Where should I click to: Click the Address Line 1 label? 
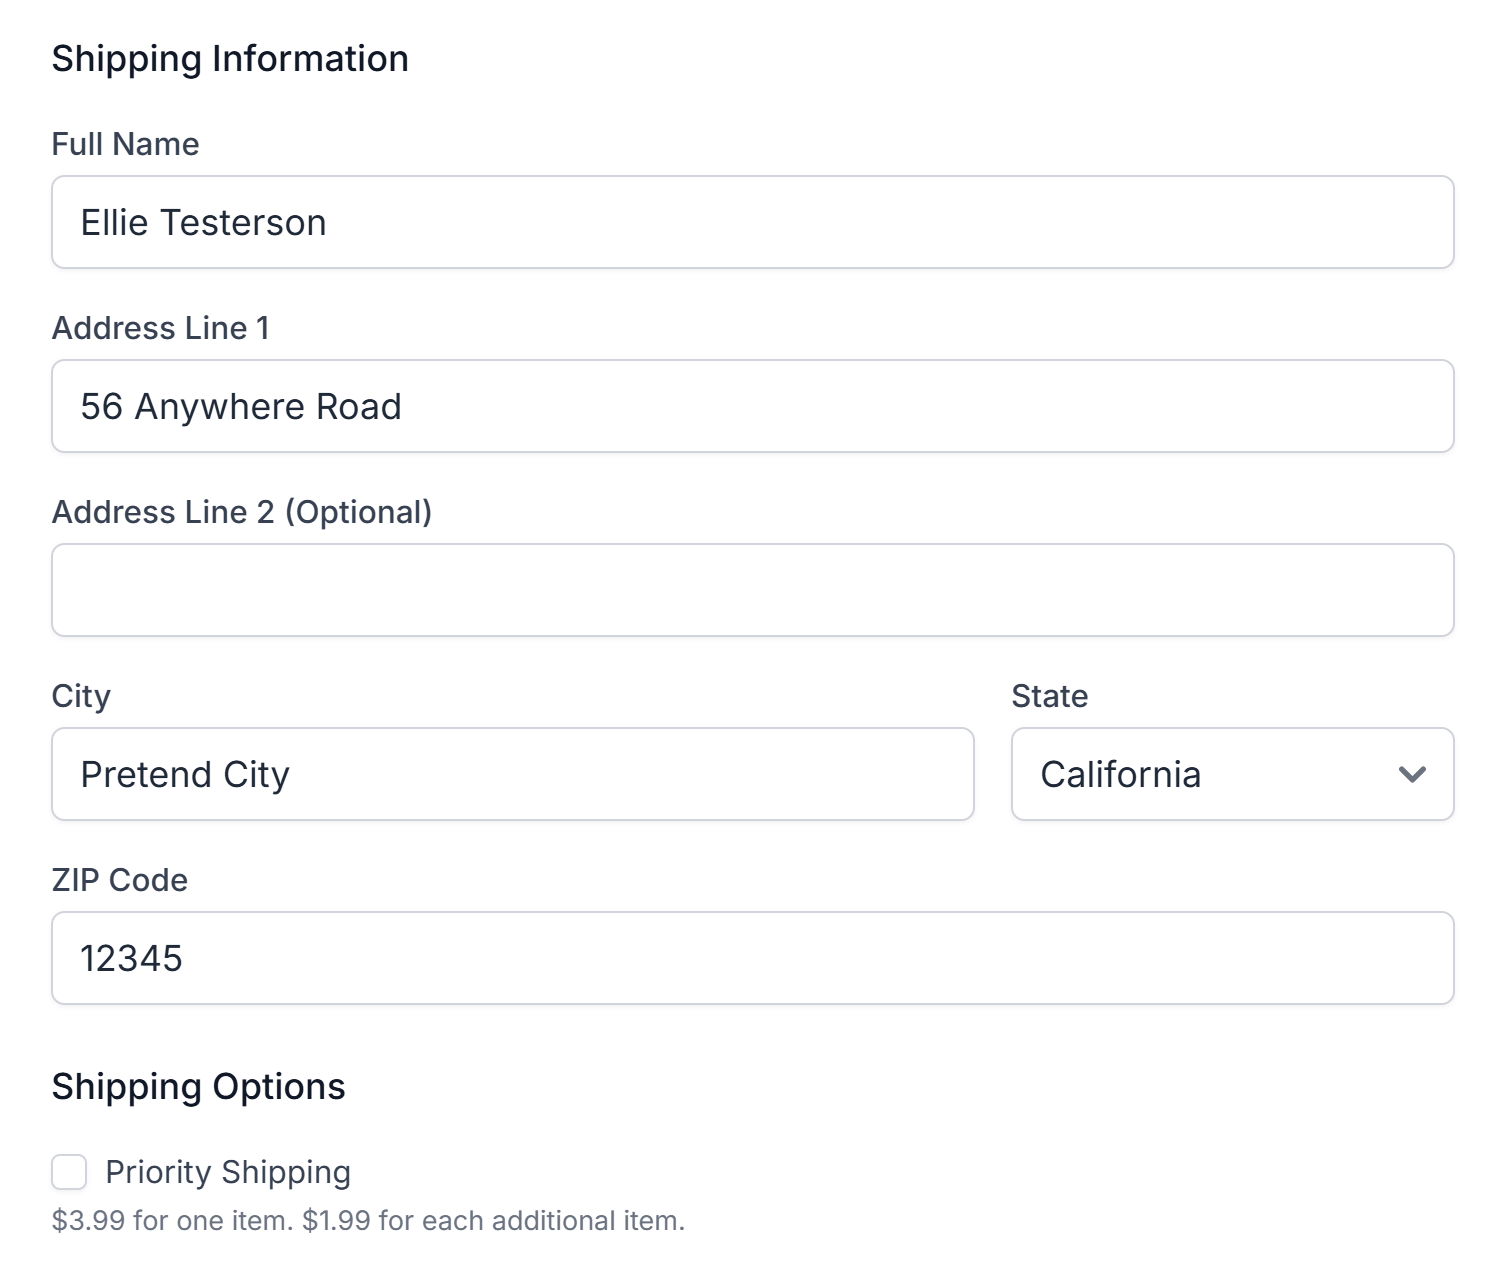(160, 328)
